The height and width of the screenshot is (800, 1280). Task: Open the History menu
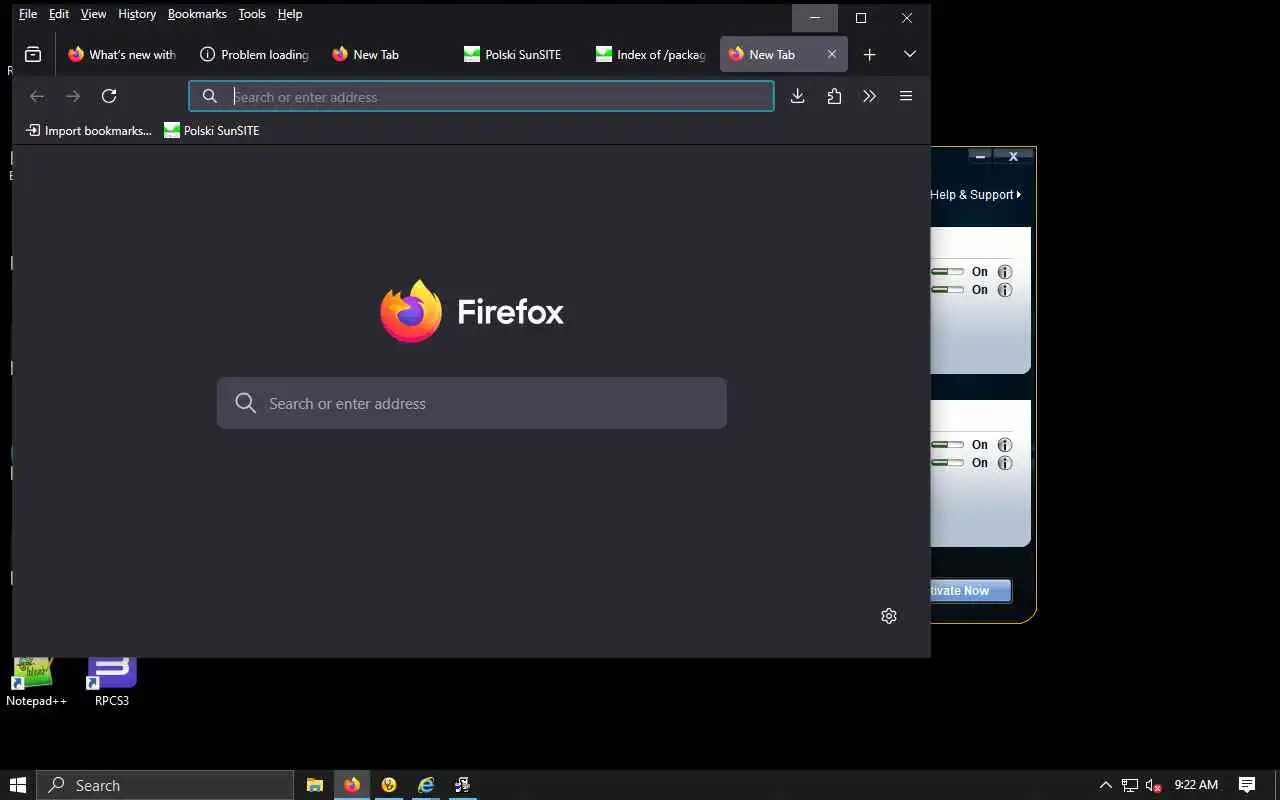pyautogui.click(x=137, y=14)
